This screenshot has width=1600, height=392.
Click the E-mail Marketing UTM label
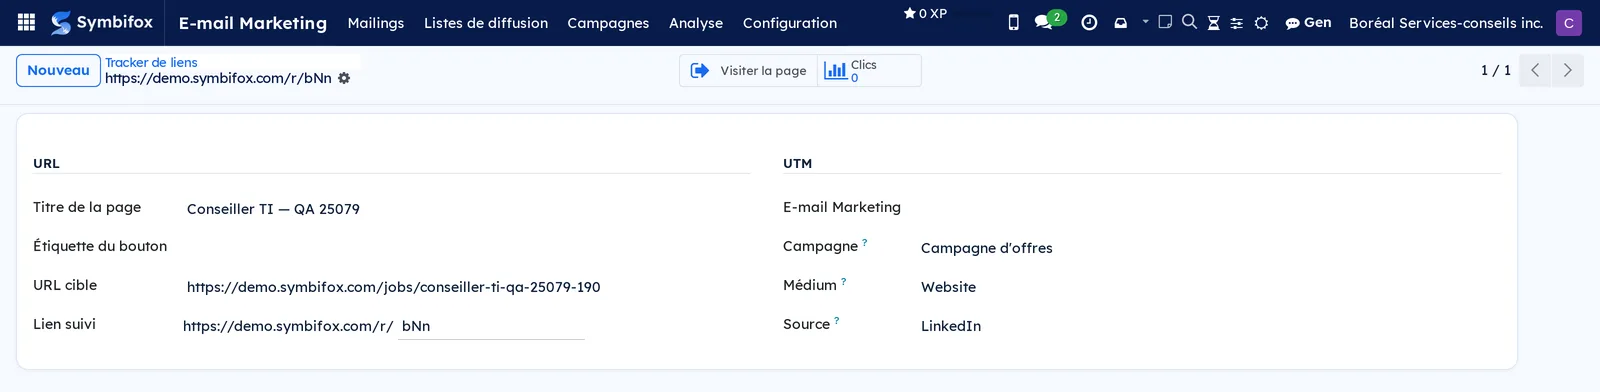tap(842, 207)
